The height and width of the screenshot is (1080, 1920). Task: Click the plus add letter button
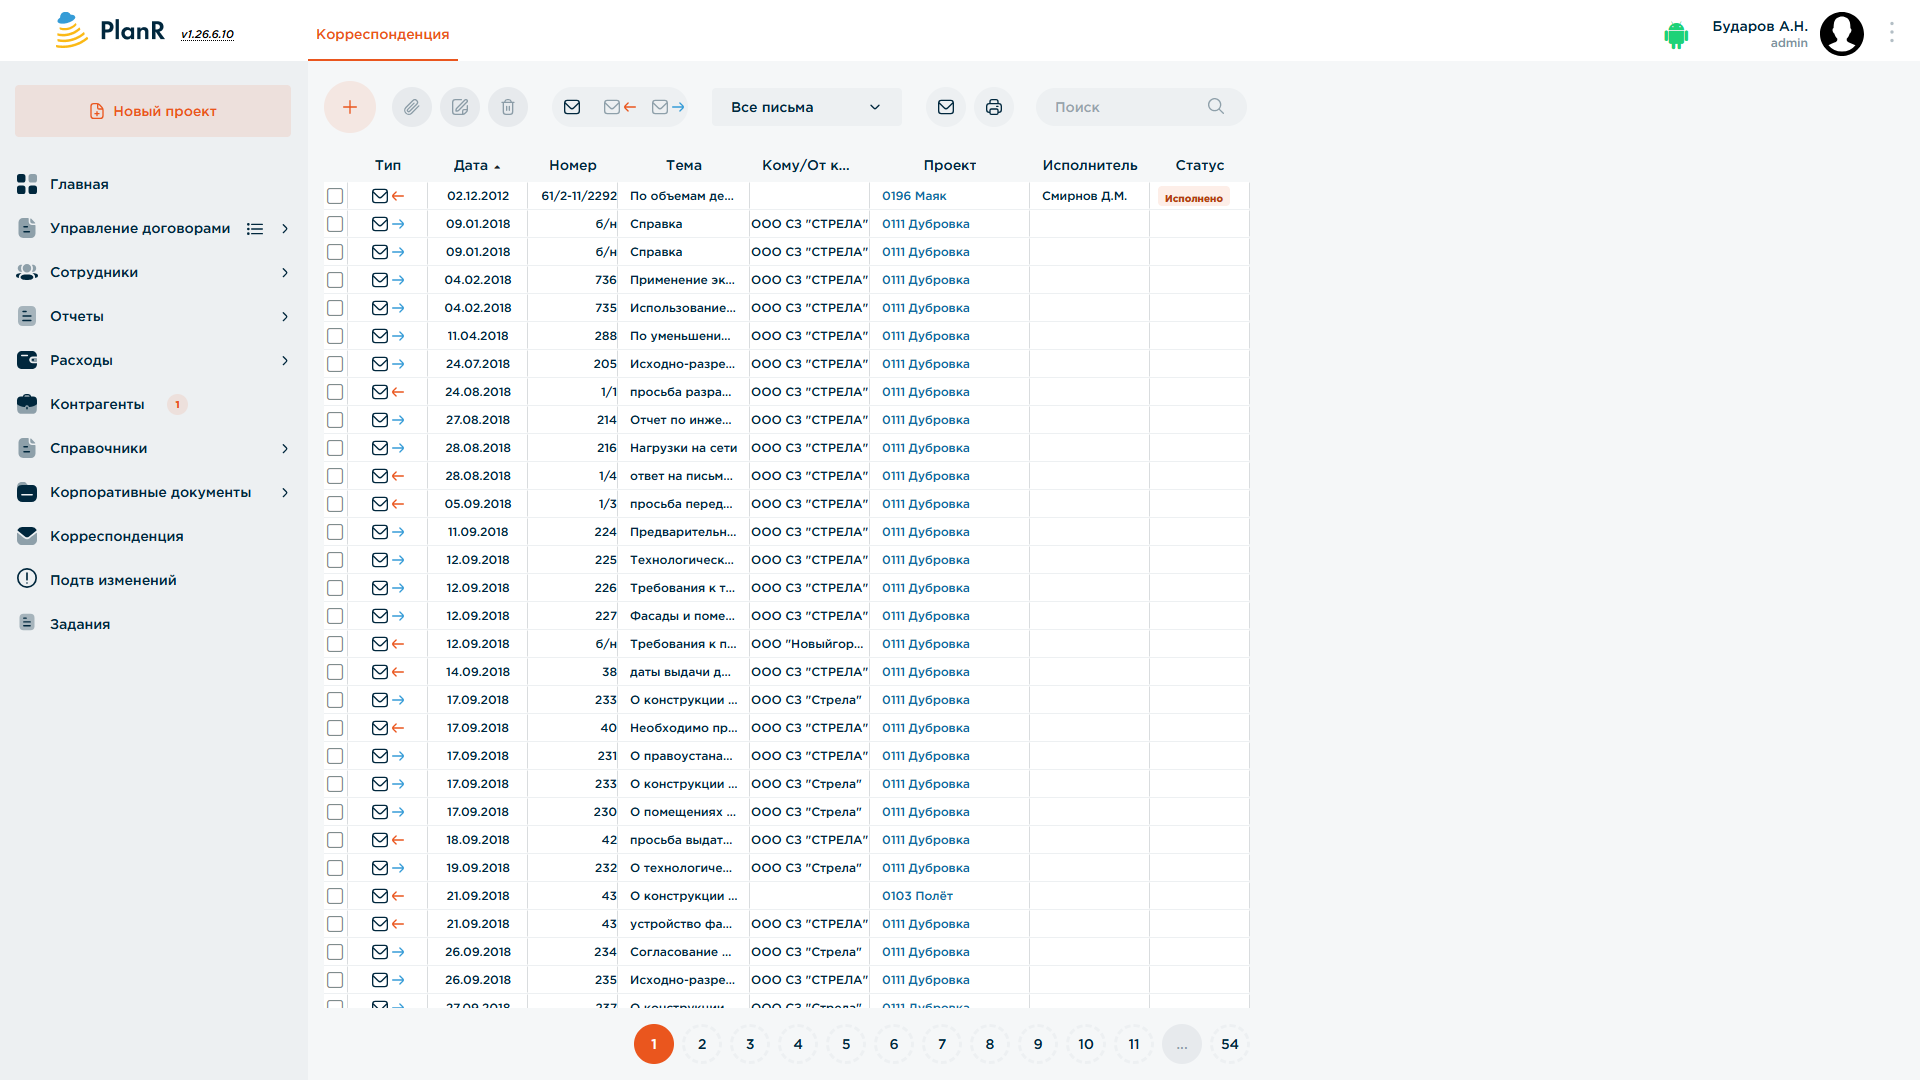coord(350,107)
